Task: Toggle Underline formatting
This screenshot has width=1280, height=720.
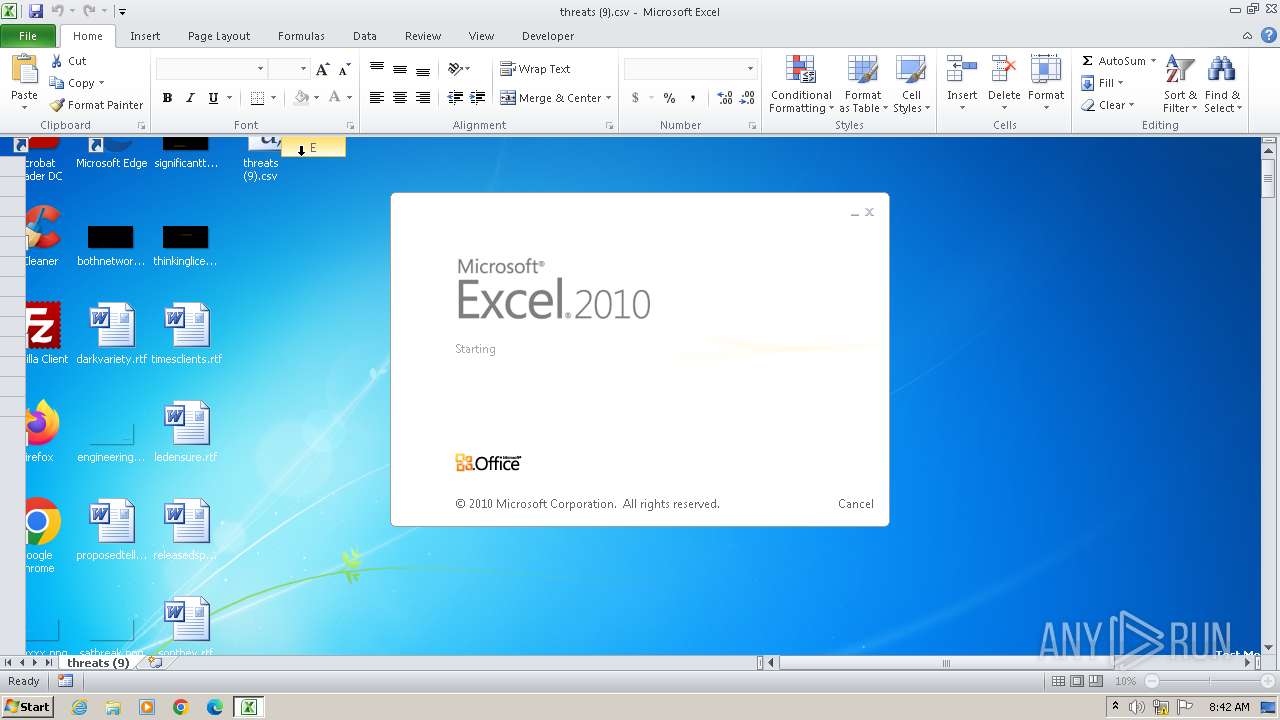Action: click(213, 98)
